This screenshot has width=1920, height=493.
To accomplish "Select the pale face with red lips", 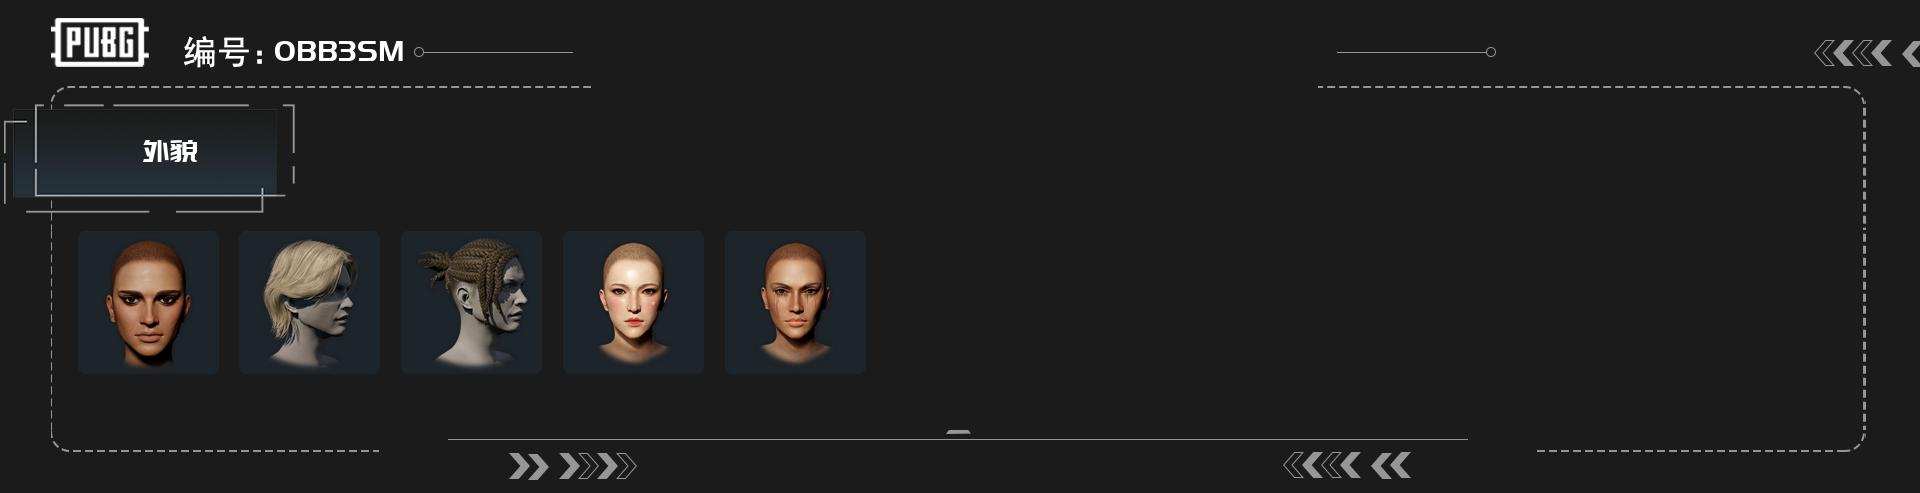I will coord(633,302).
